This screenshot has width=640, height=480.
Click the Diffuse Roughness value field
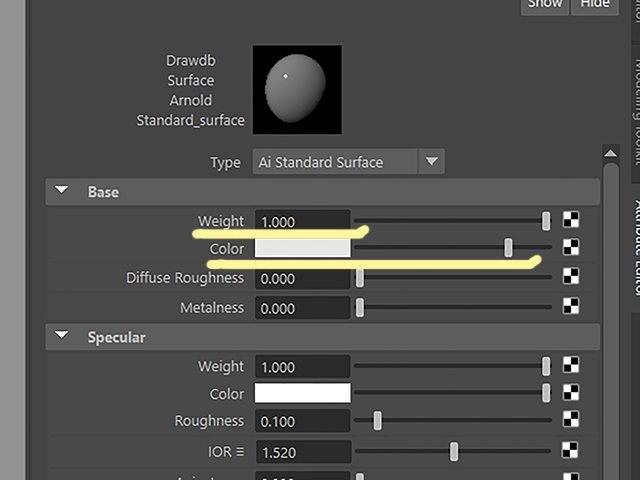coord(302,278)
